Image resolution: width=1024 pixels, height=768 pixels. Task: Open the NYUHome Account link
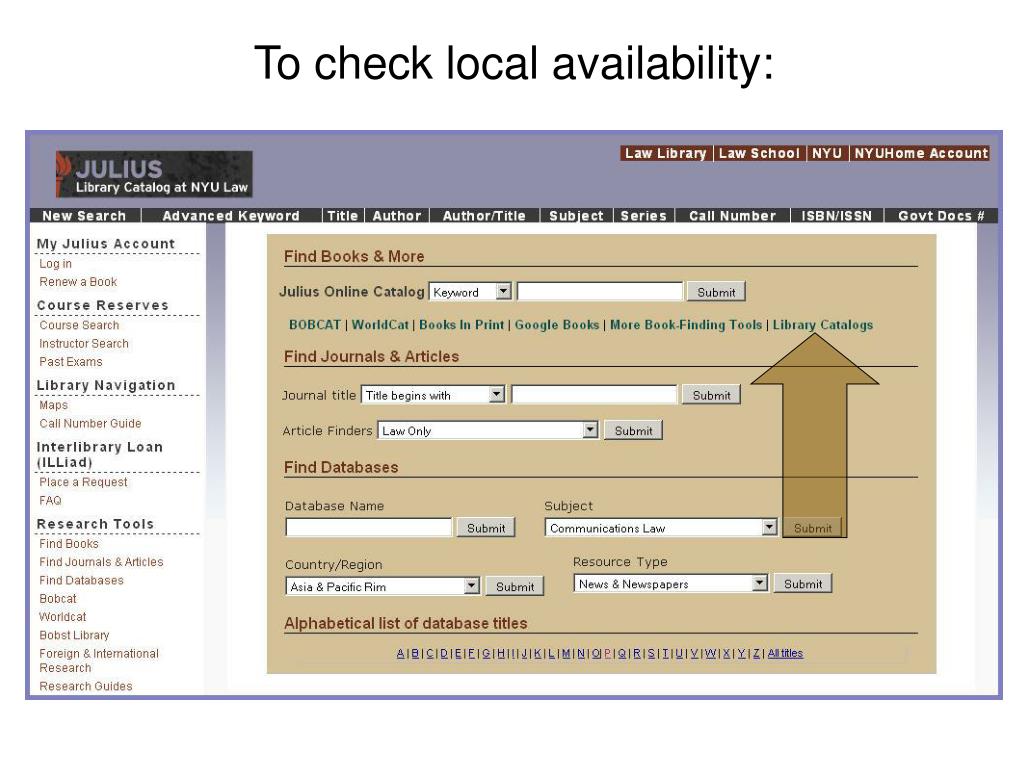tap(921, 153)
